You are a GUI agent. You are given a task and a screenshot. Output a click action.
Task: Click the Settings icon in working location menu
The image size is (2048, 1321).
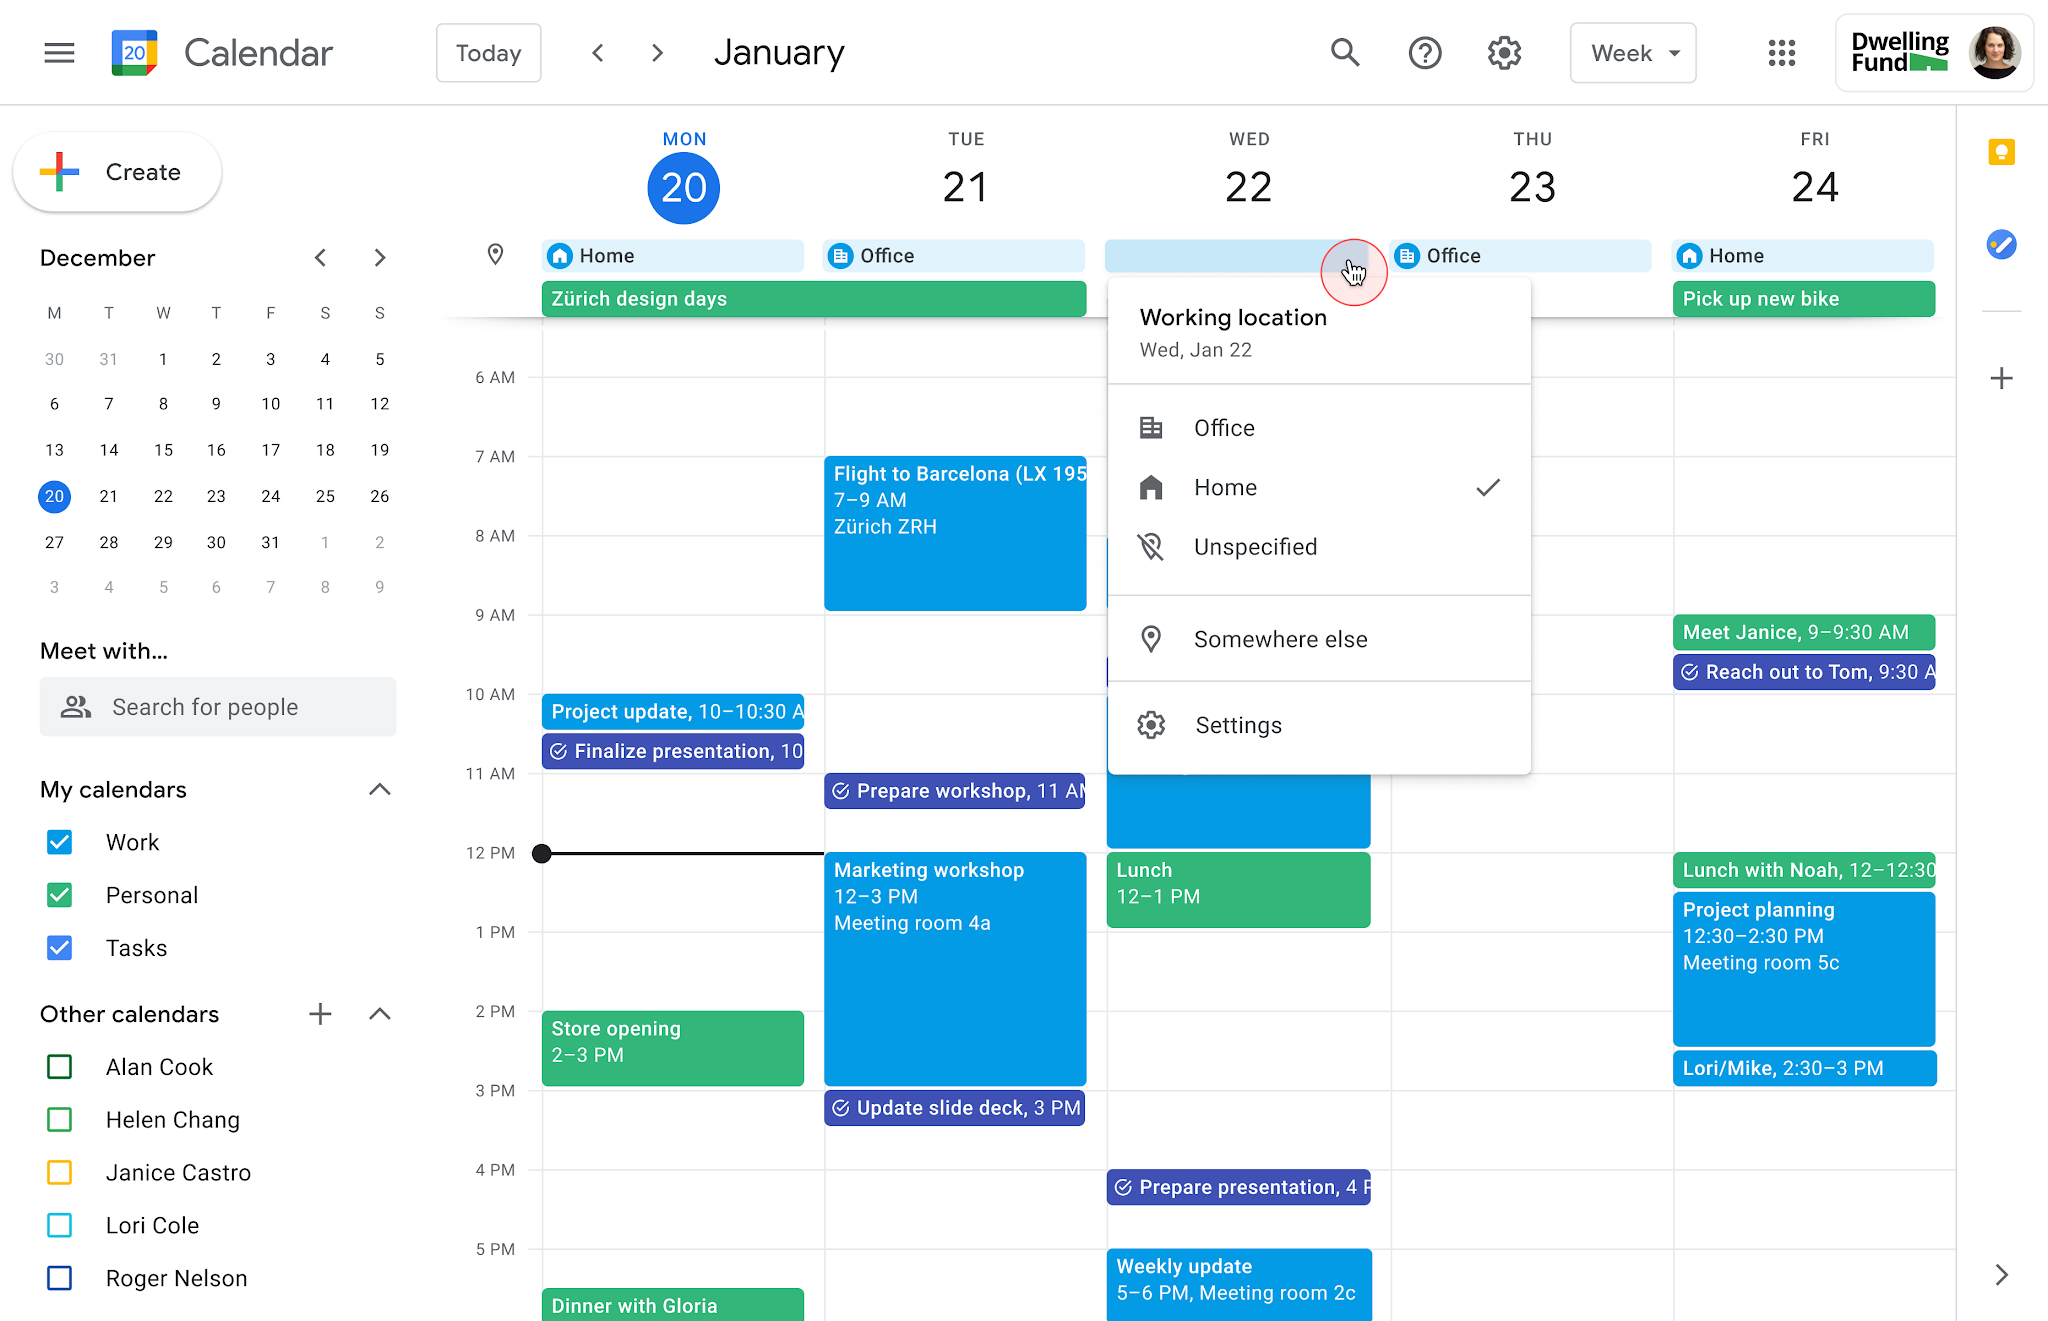1149,725
